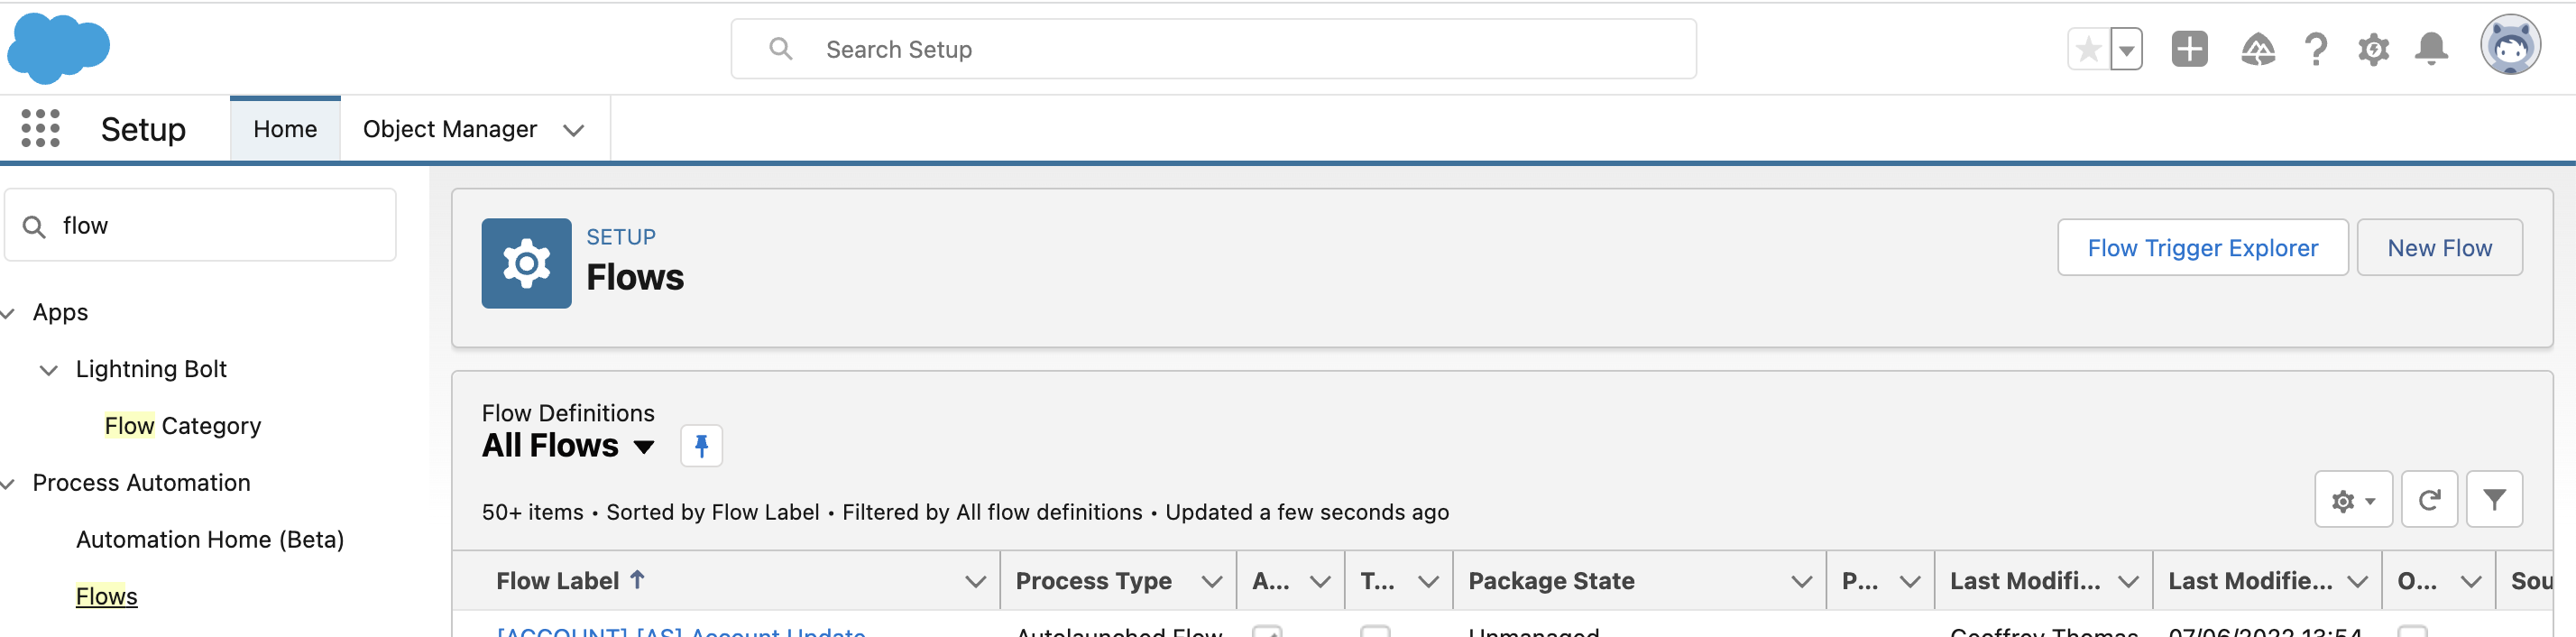
Task: Open the Flow Trigger Explorer
Action: [x=2202, y=248]
